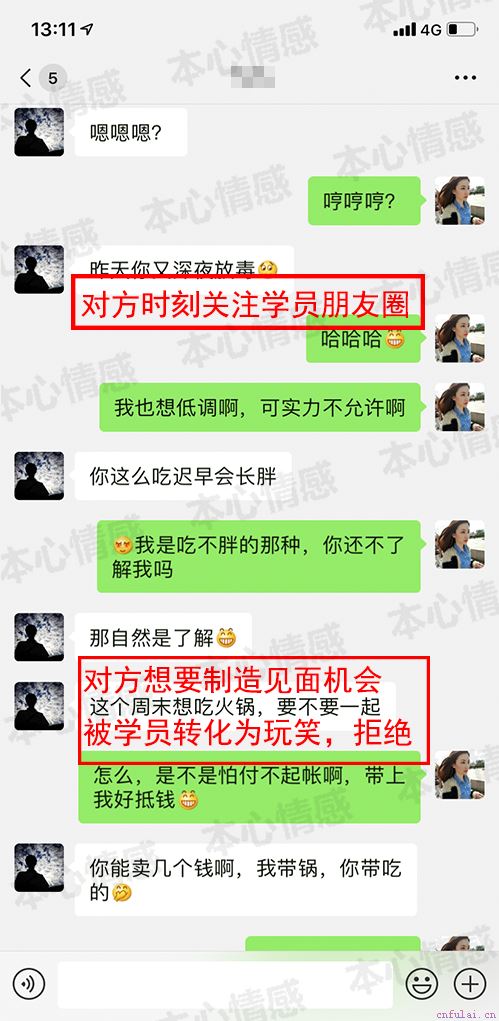Tap woman avatar beside 怎么，是不是怕付不起帐 message
Viewport: 499px width, 1021px height.
point(460,775)
